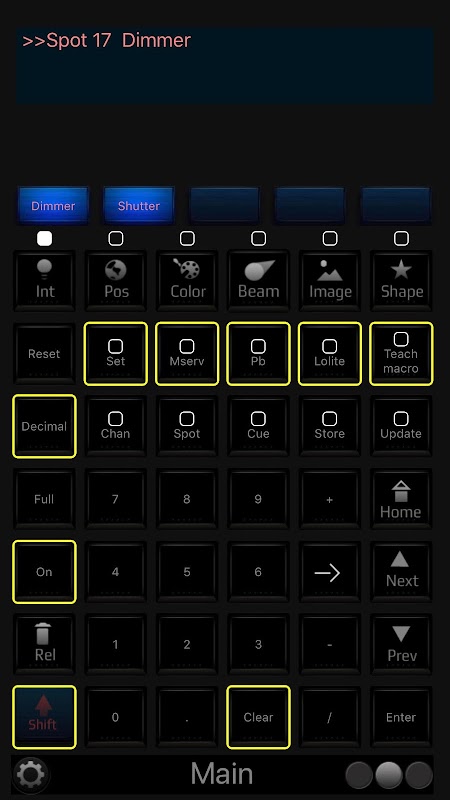Open the Pos globe parameter group
450x800 pixels.
[116, 281]
